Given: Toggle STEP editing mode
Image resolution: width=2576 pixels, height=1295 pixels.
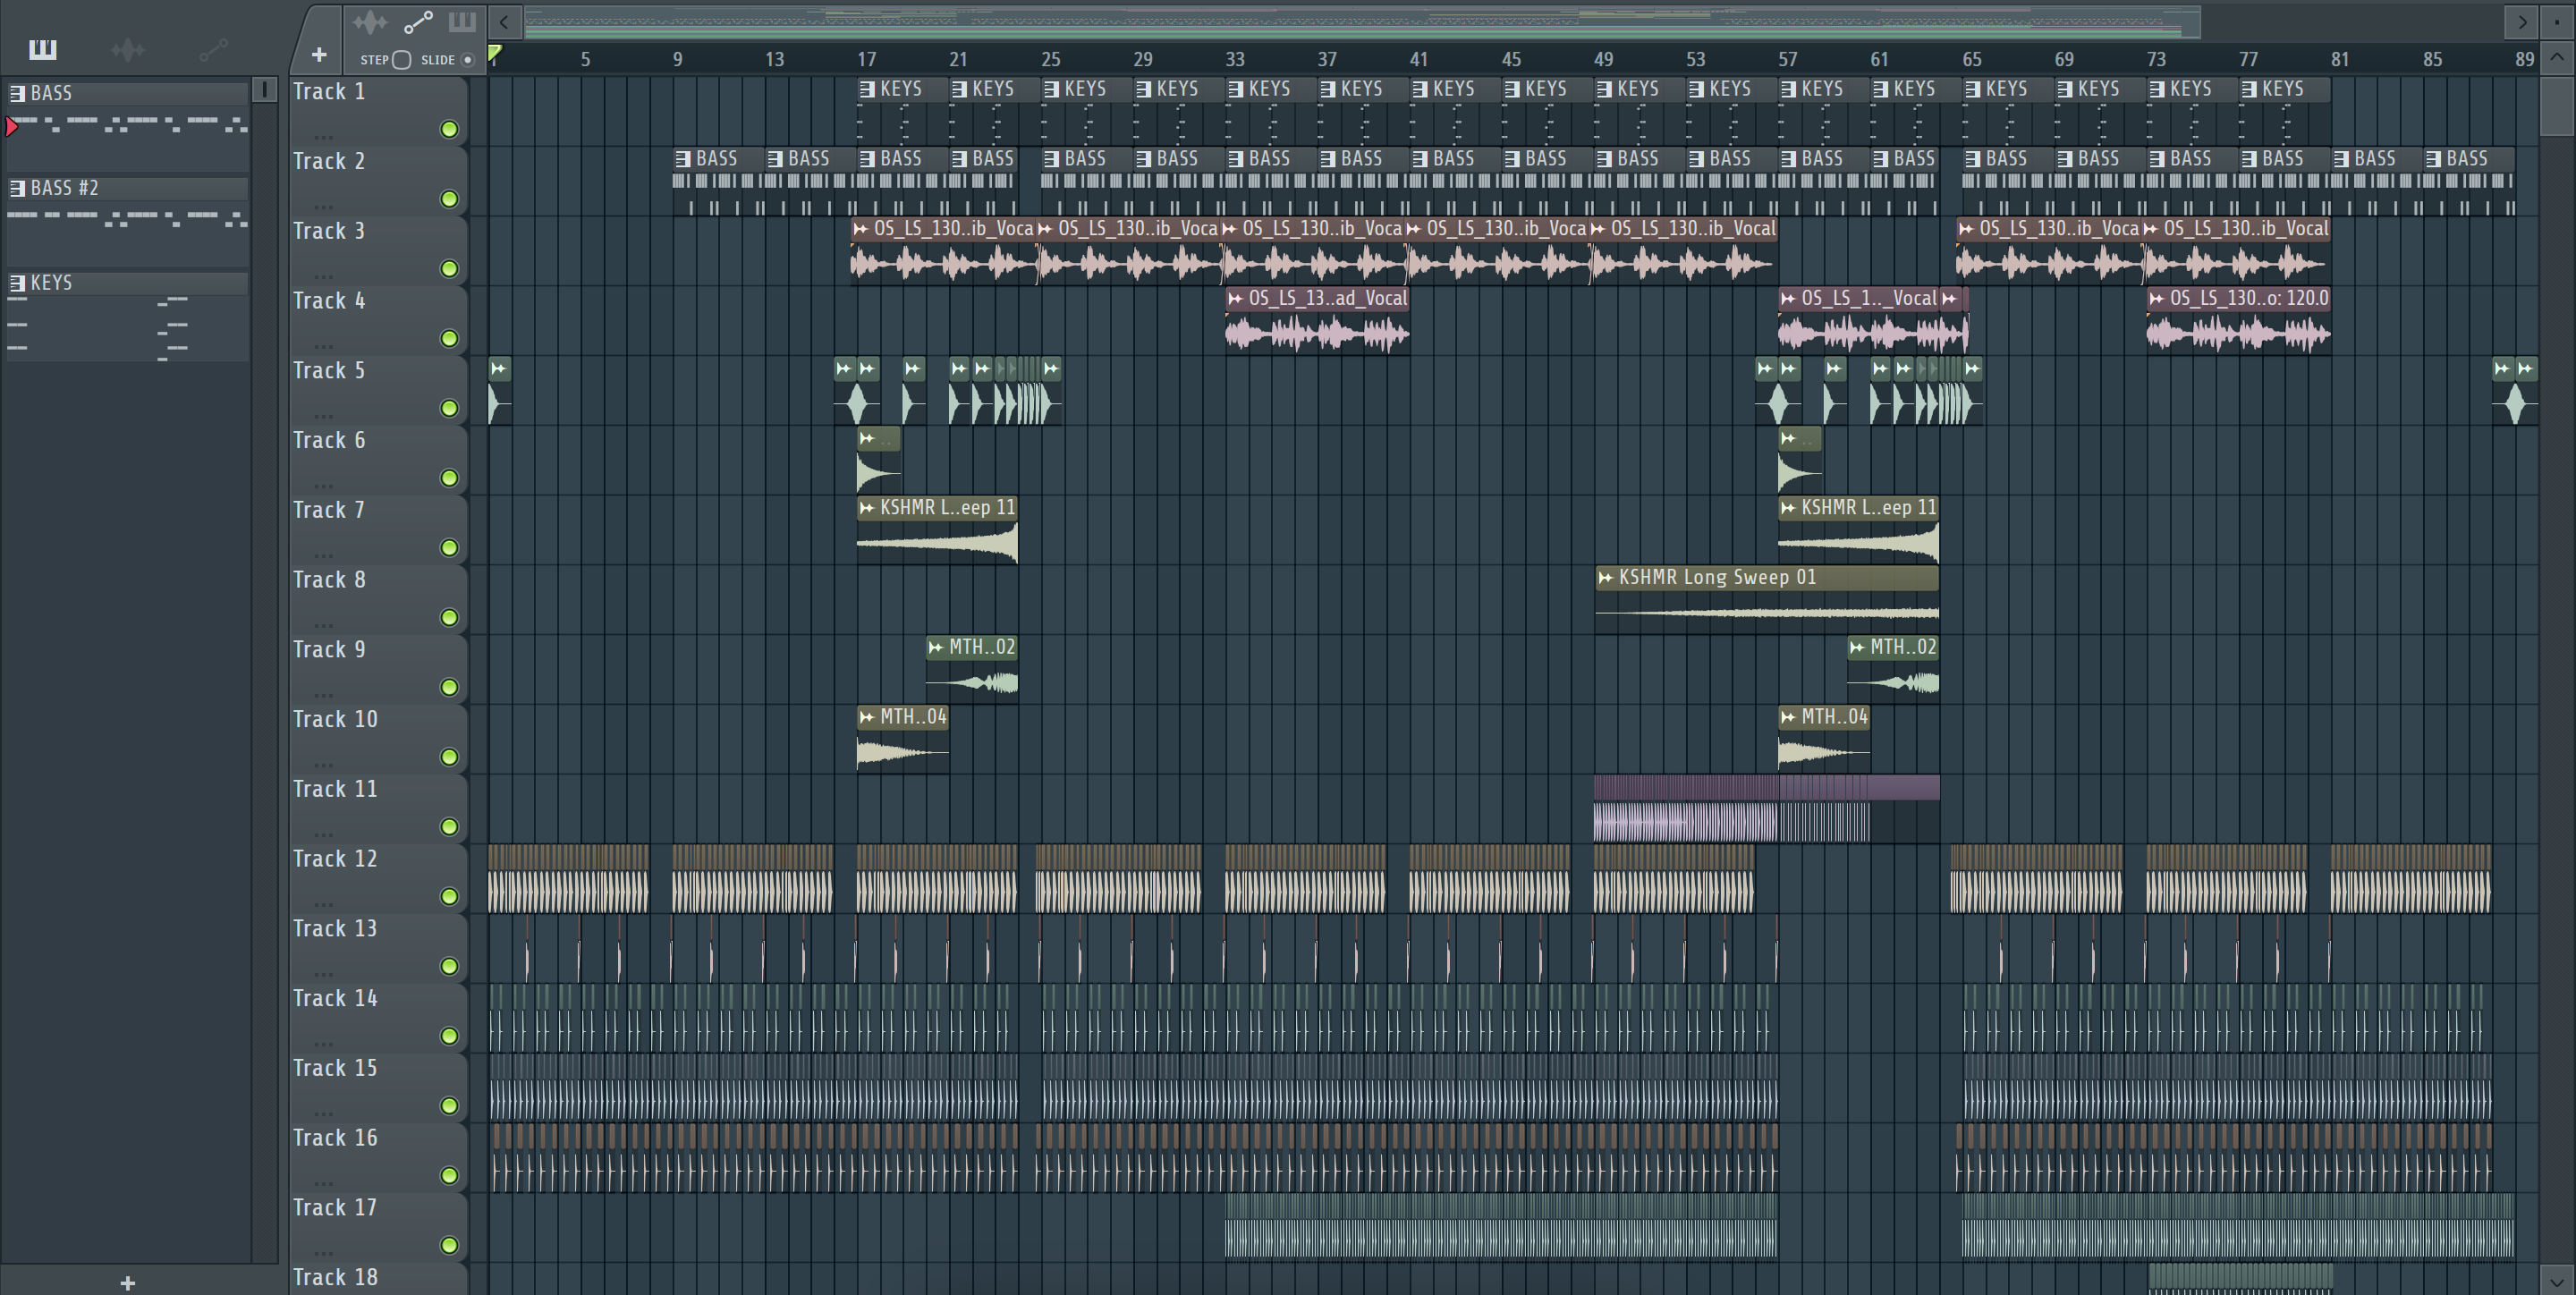Looking at the screenshot, I should pyautogui.click(x=401, y=59).
